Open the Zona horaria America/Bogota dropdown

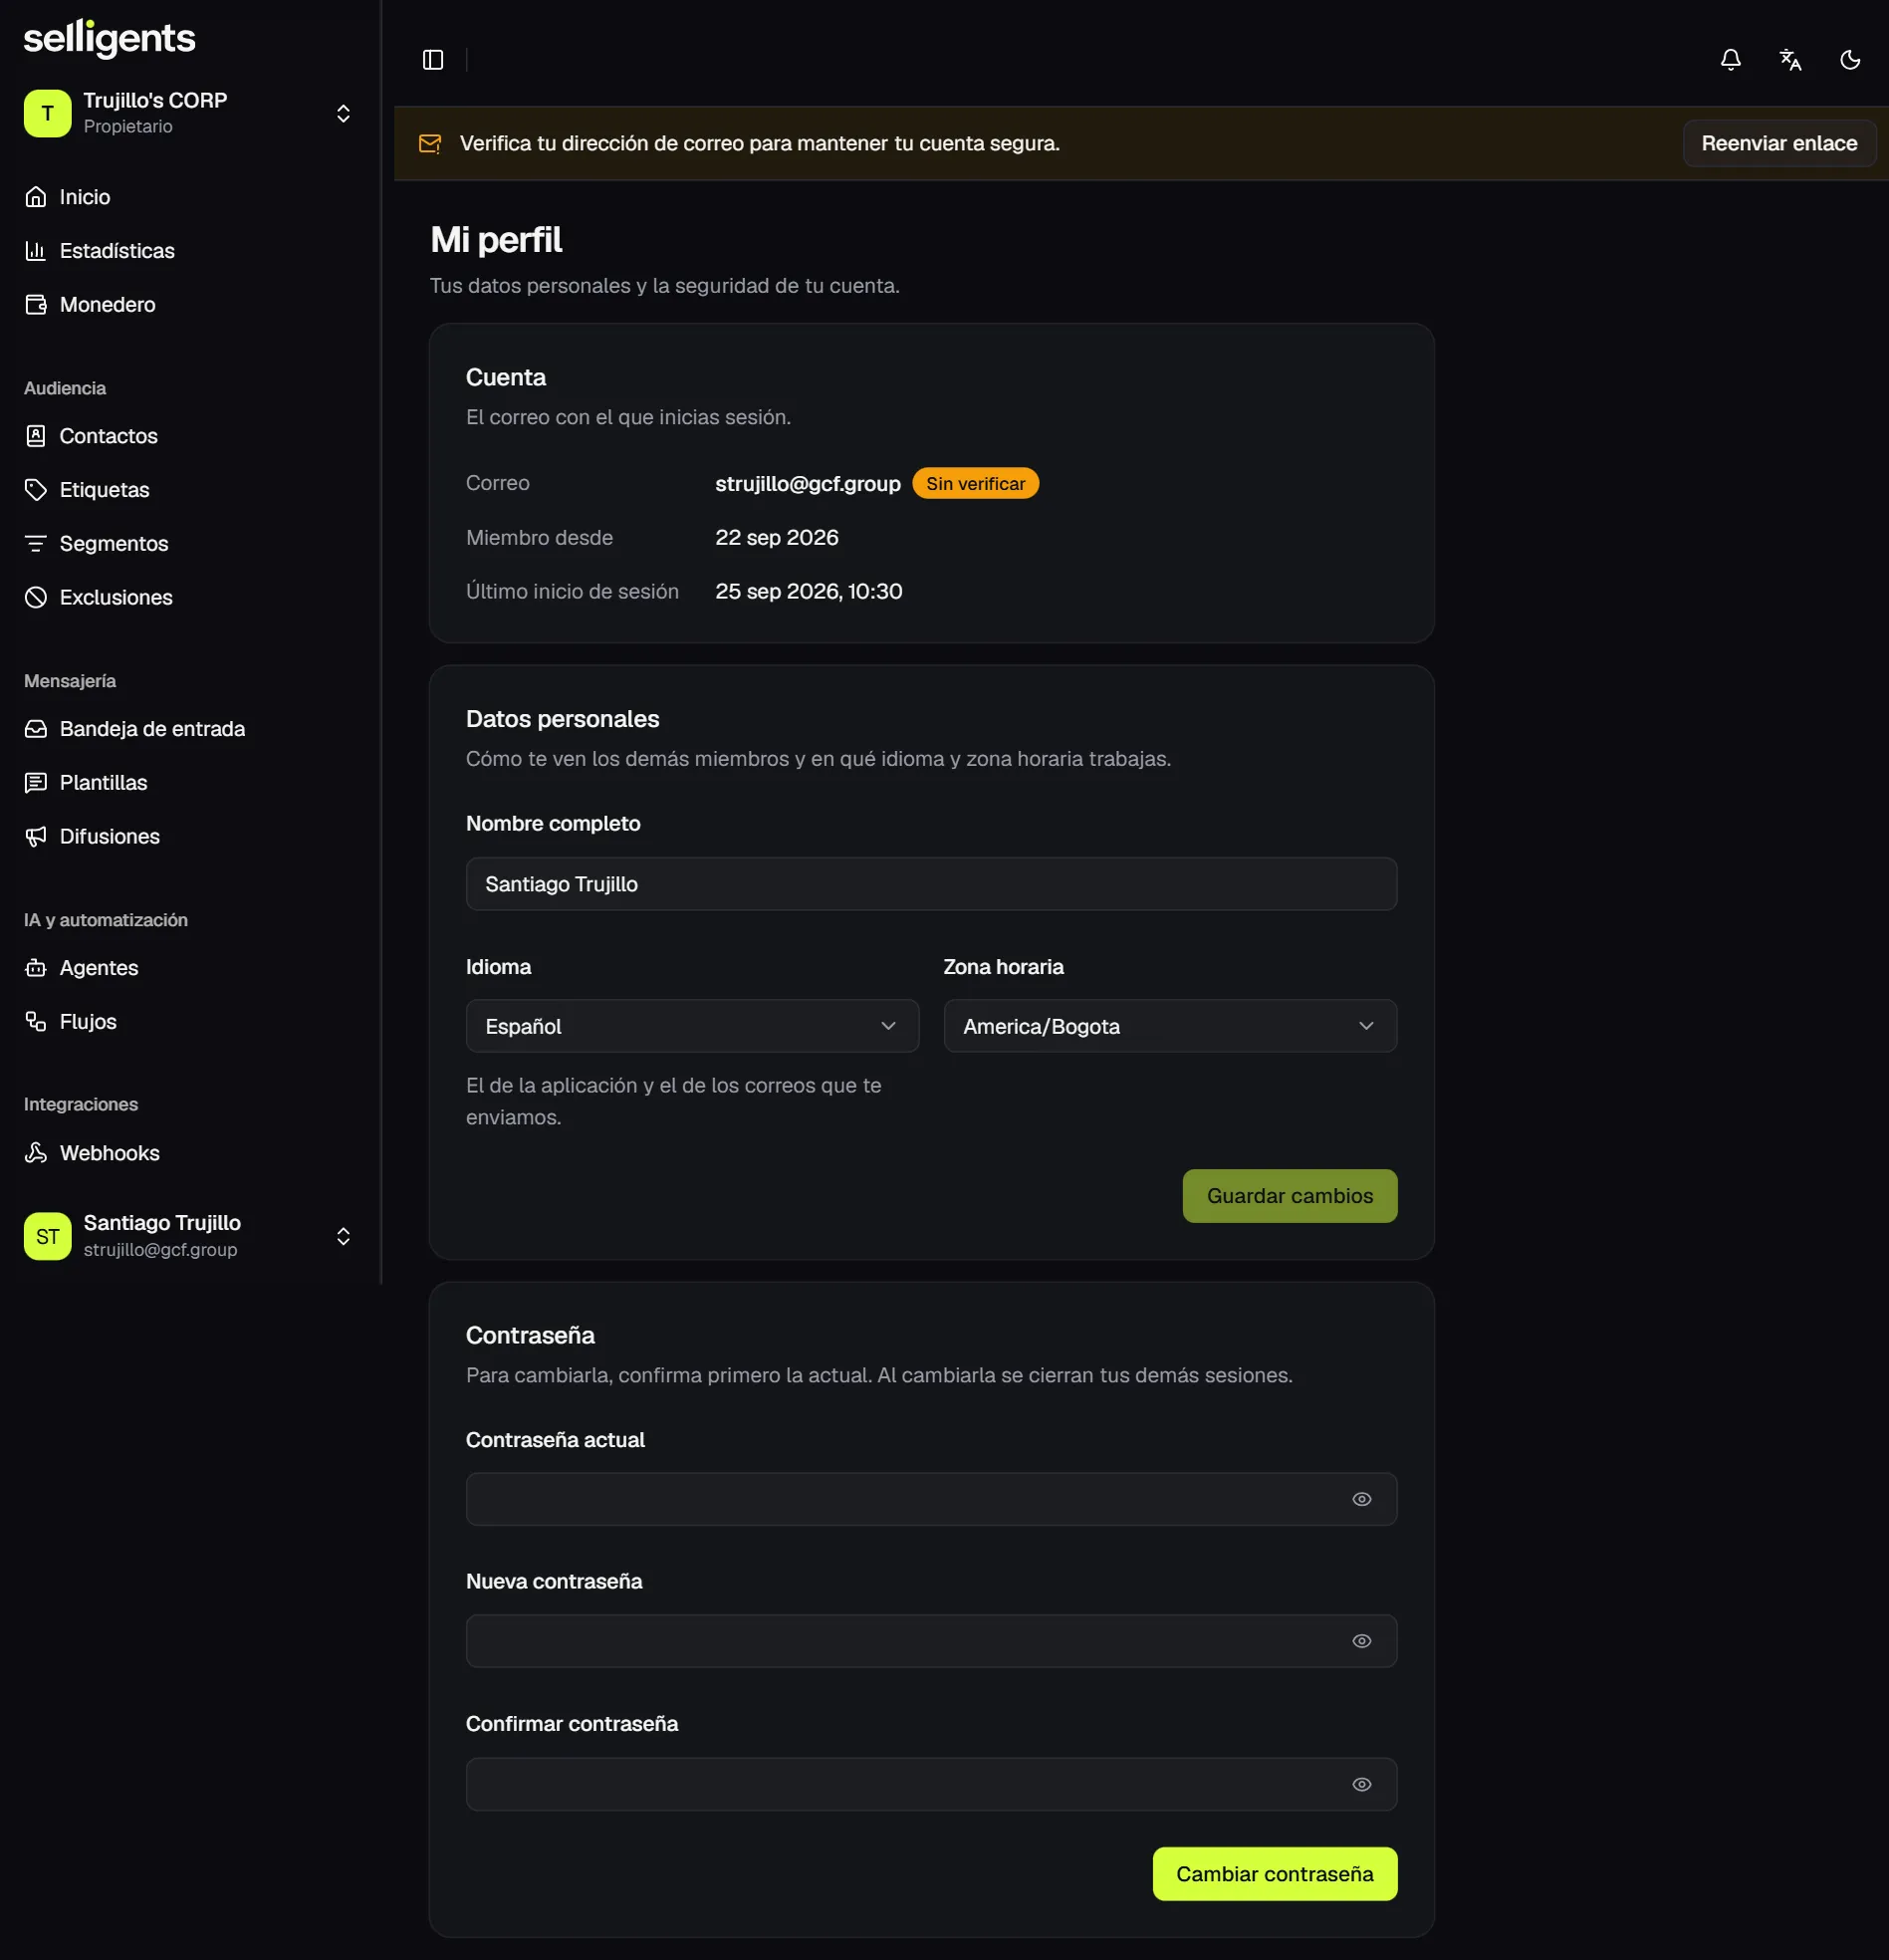pyautogui.click(x=1170, y=1026)
